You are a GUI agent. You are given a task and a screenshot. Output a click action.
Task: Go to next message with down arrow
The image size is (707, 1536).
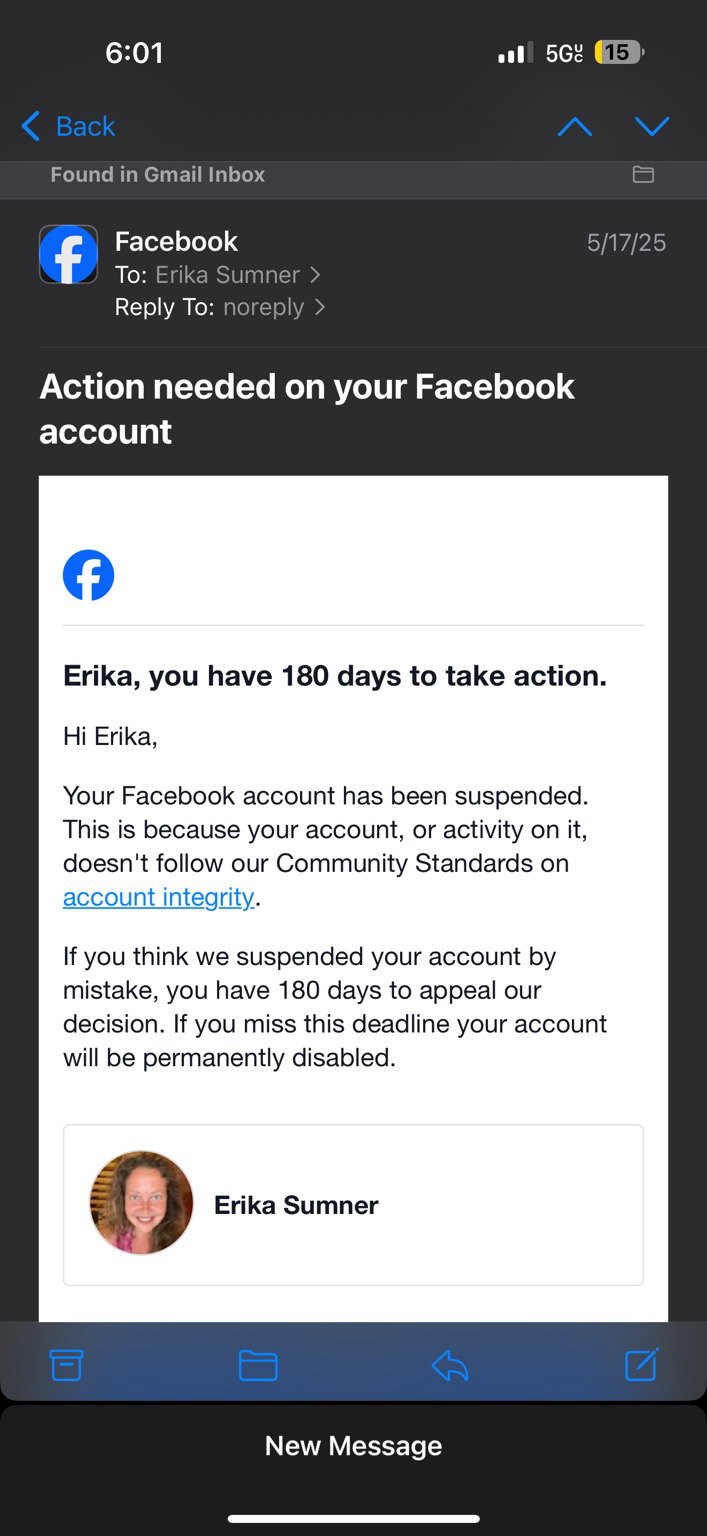[x=652, y=127]
